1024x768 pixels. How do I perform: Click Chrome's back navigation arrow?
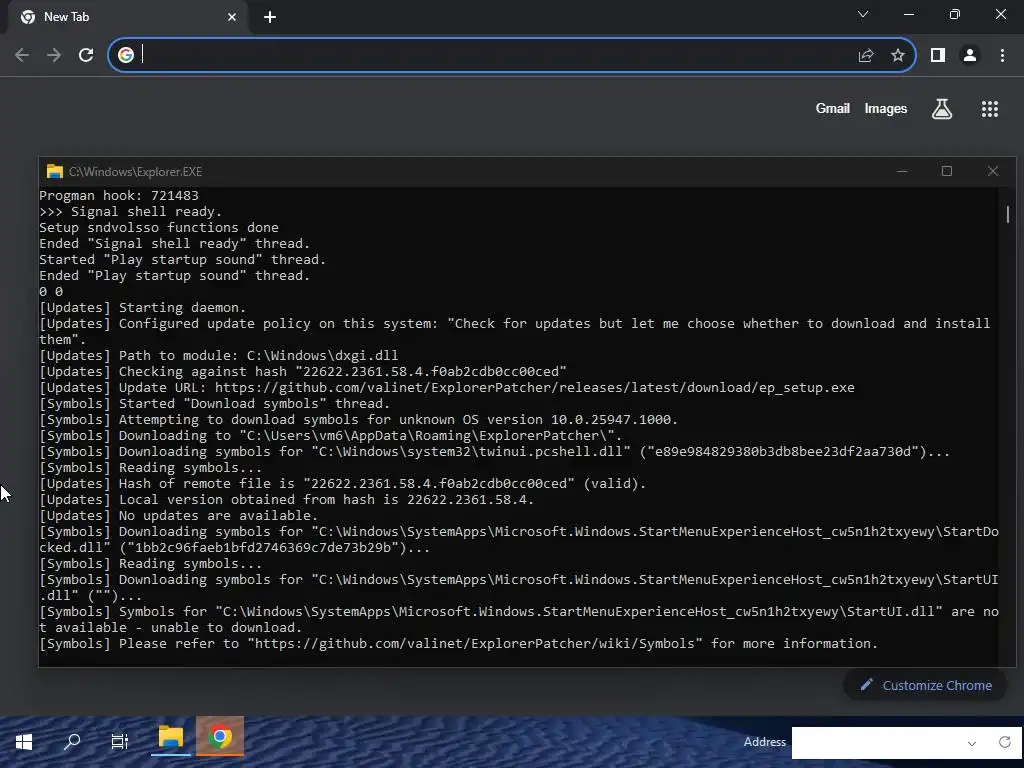(22, 56)
